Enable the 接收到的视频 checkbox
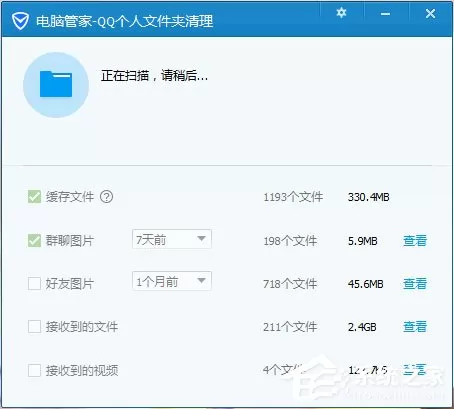Image resolution: width=454 pixels, height=409 pixels. (x=34, y=370)
